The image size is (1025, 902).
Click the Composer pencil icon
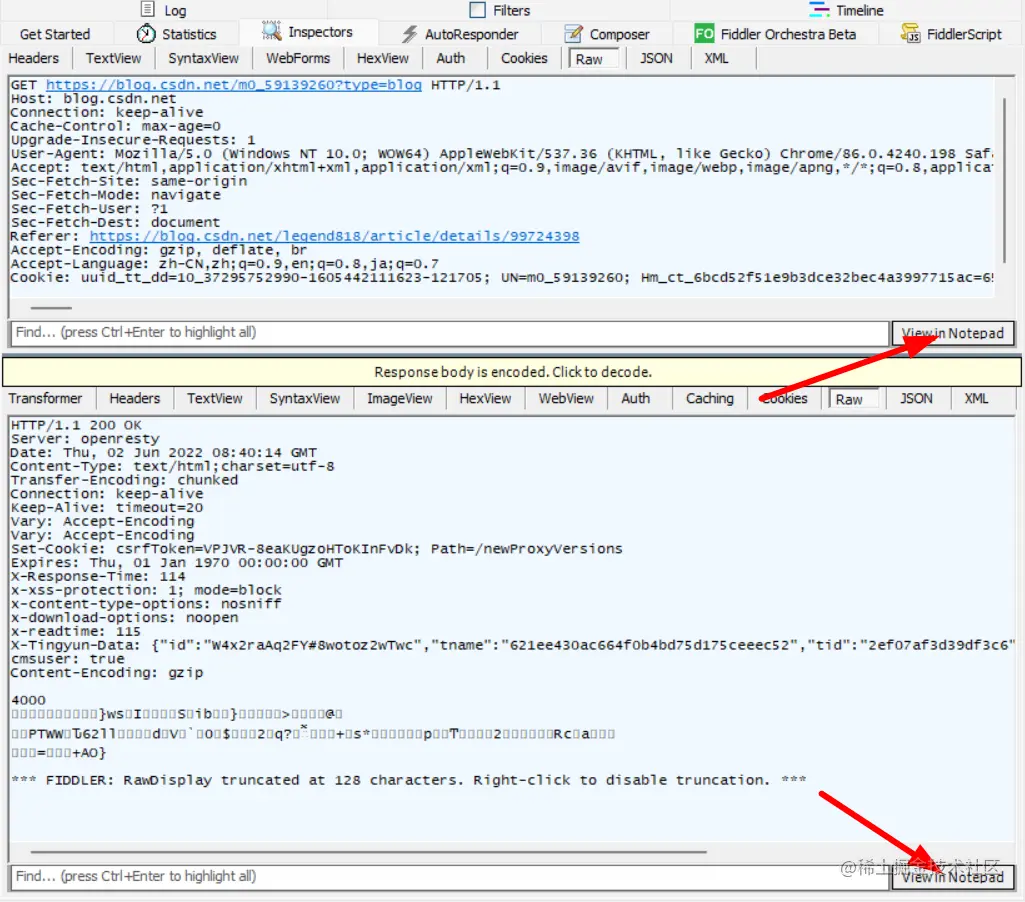(573, 34)
